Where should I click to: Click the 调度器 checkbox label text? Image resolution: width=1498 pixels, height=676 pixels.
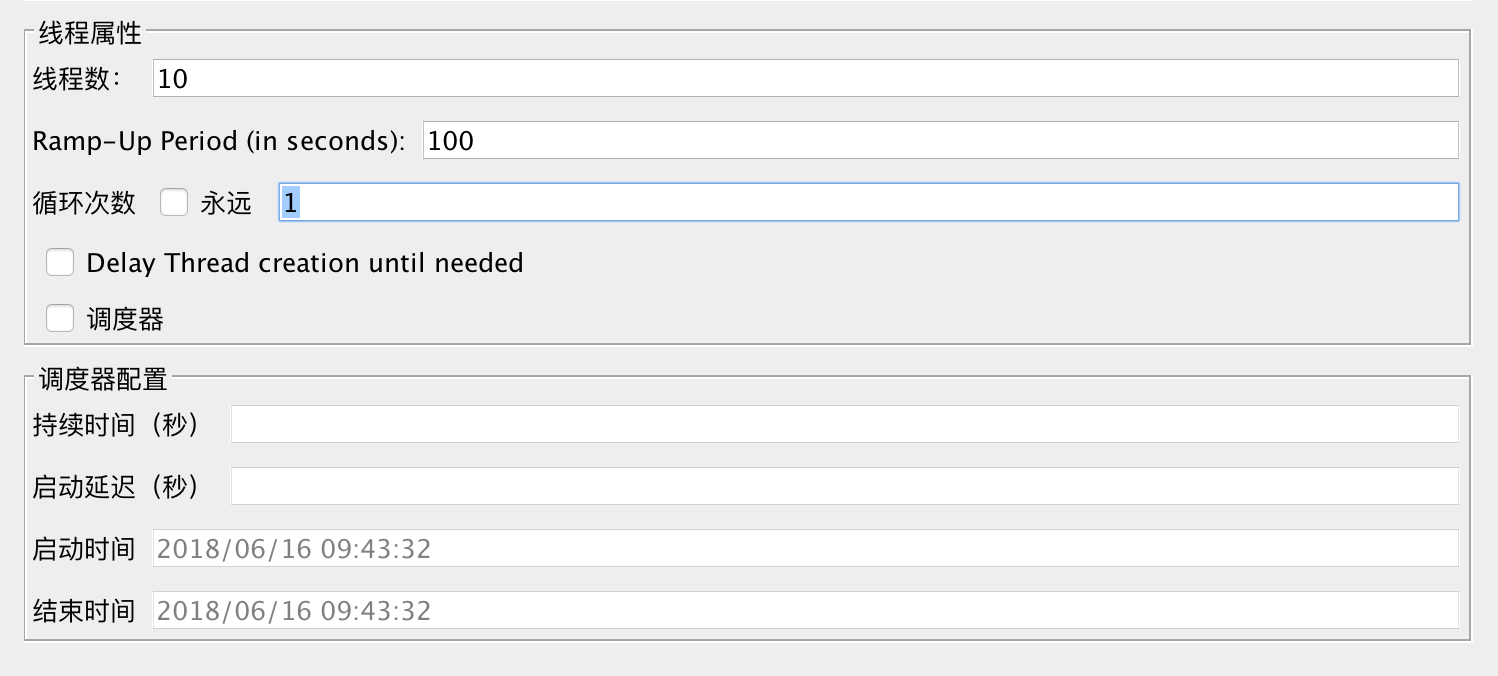pyautogui.click(x=125, y=320)
